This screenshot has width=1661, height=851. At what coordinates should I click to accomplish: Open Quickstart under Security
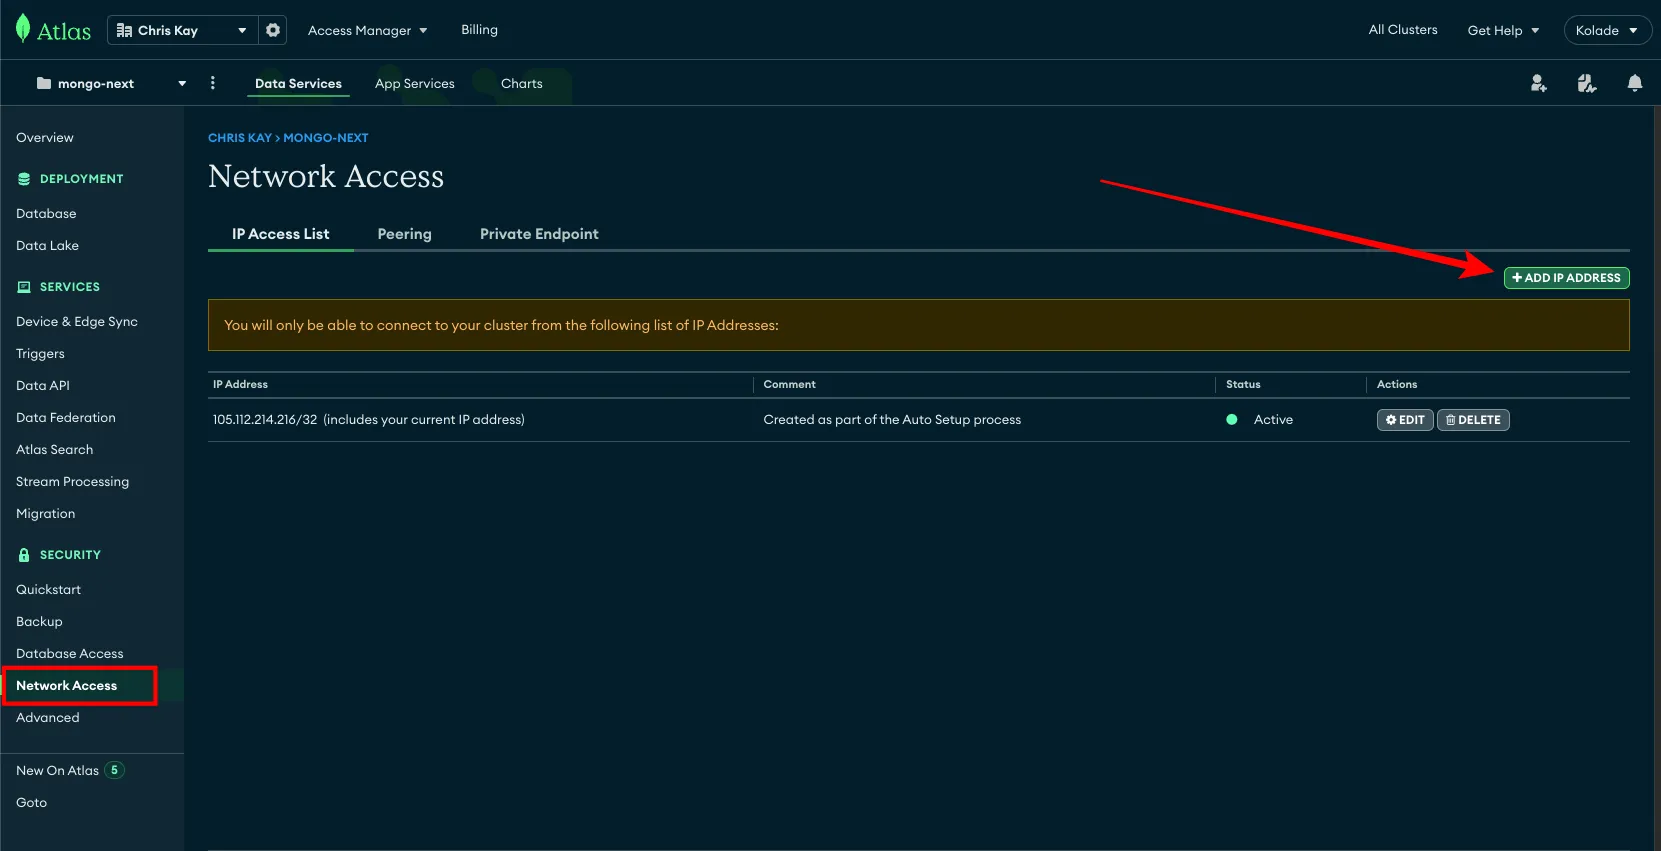click(48, 590)
